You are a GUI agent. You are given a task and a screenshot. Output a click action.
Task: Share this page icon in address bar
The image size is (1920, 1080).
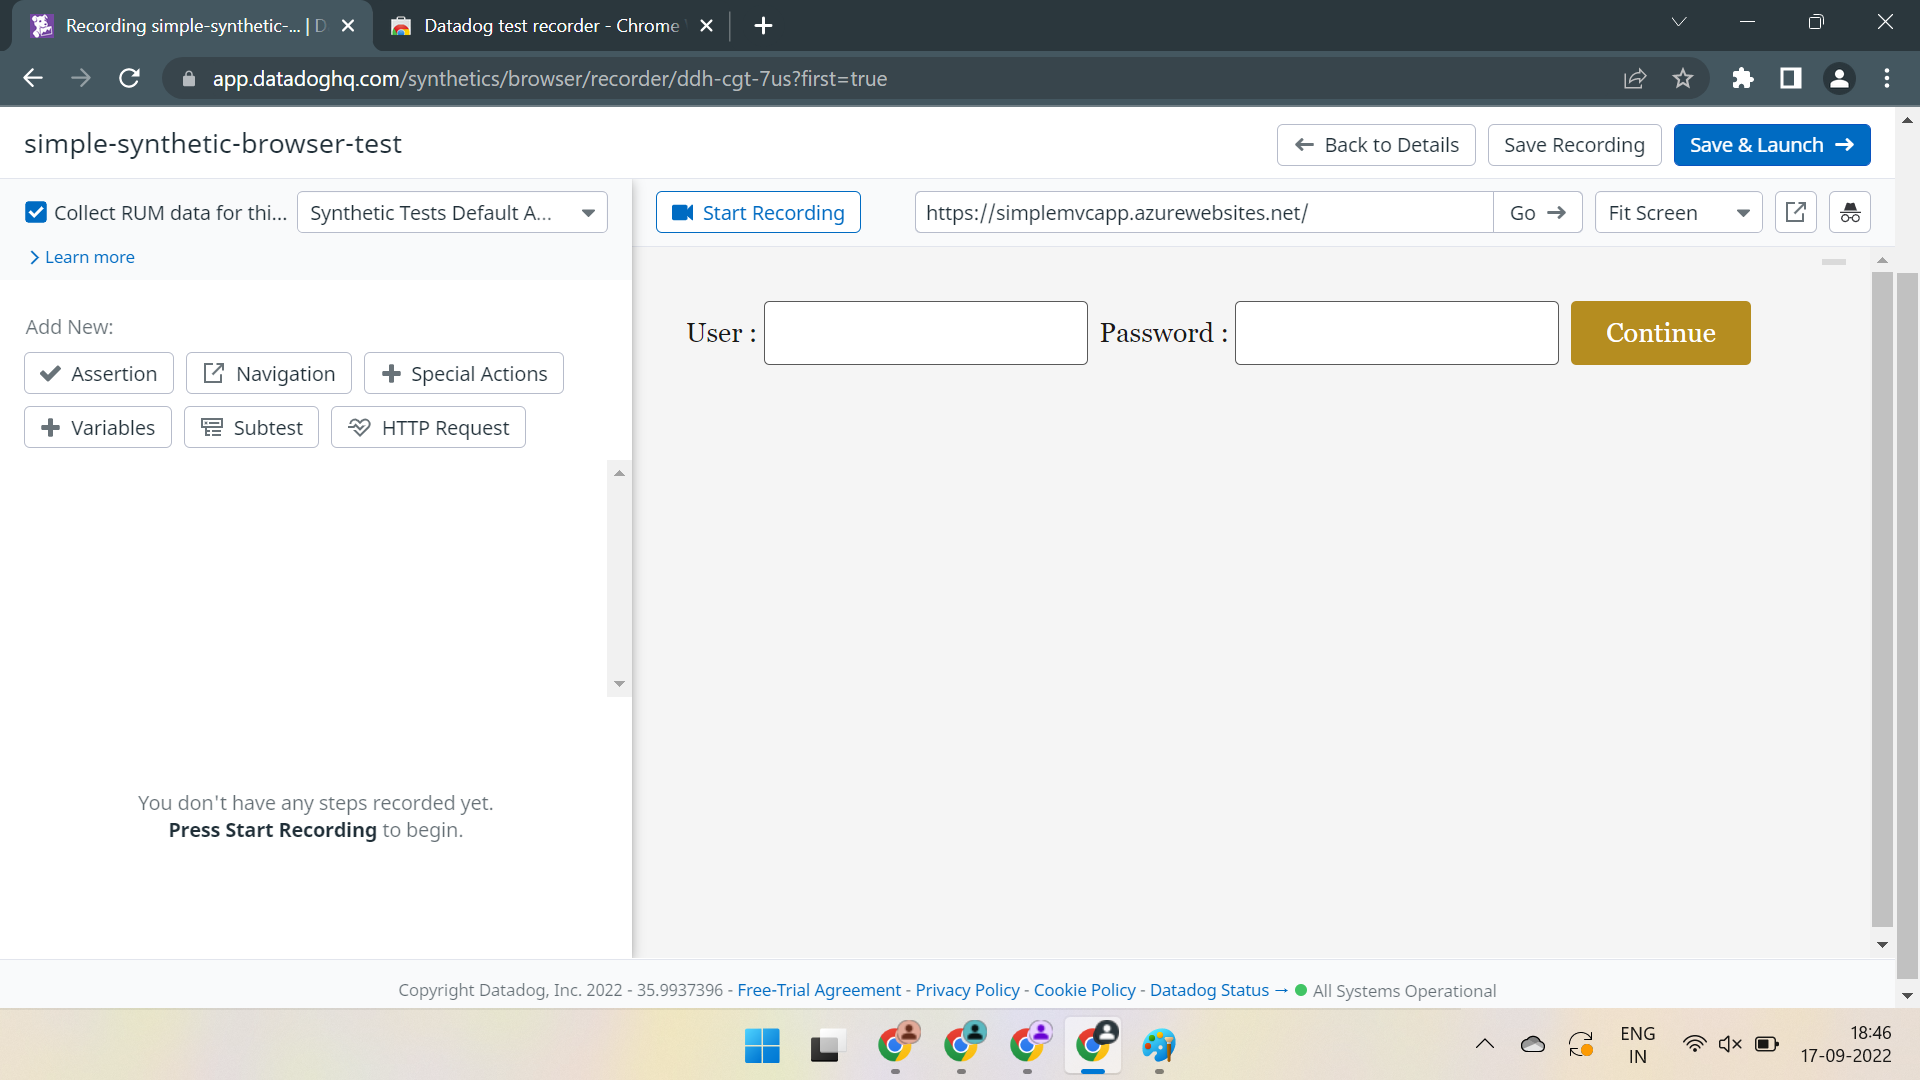click(x=1635, y=78)
